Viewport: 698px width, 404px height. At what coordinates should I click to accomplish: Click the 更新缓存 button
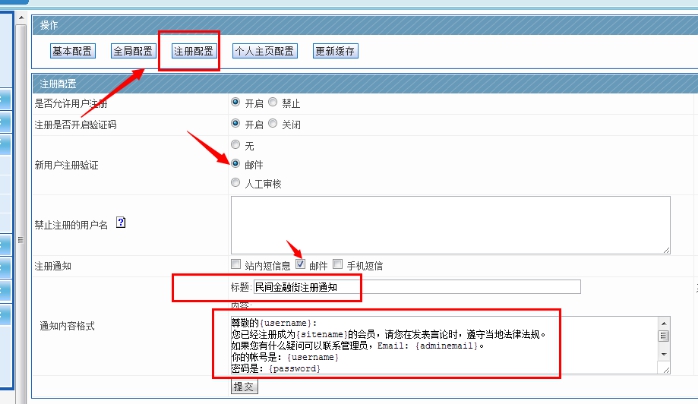click(335, 51)
